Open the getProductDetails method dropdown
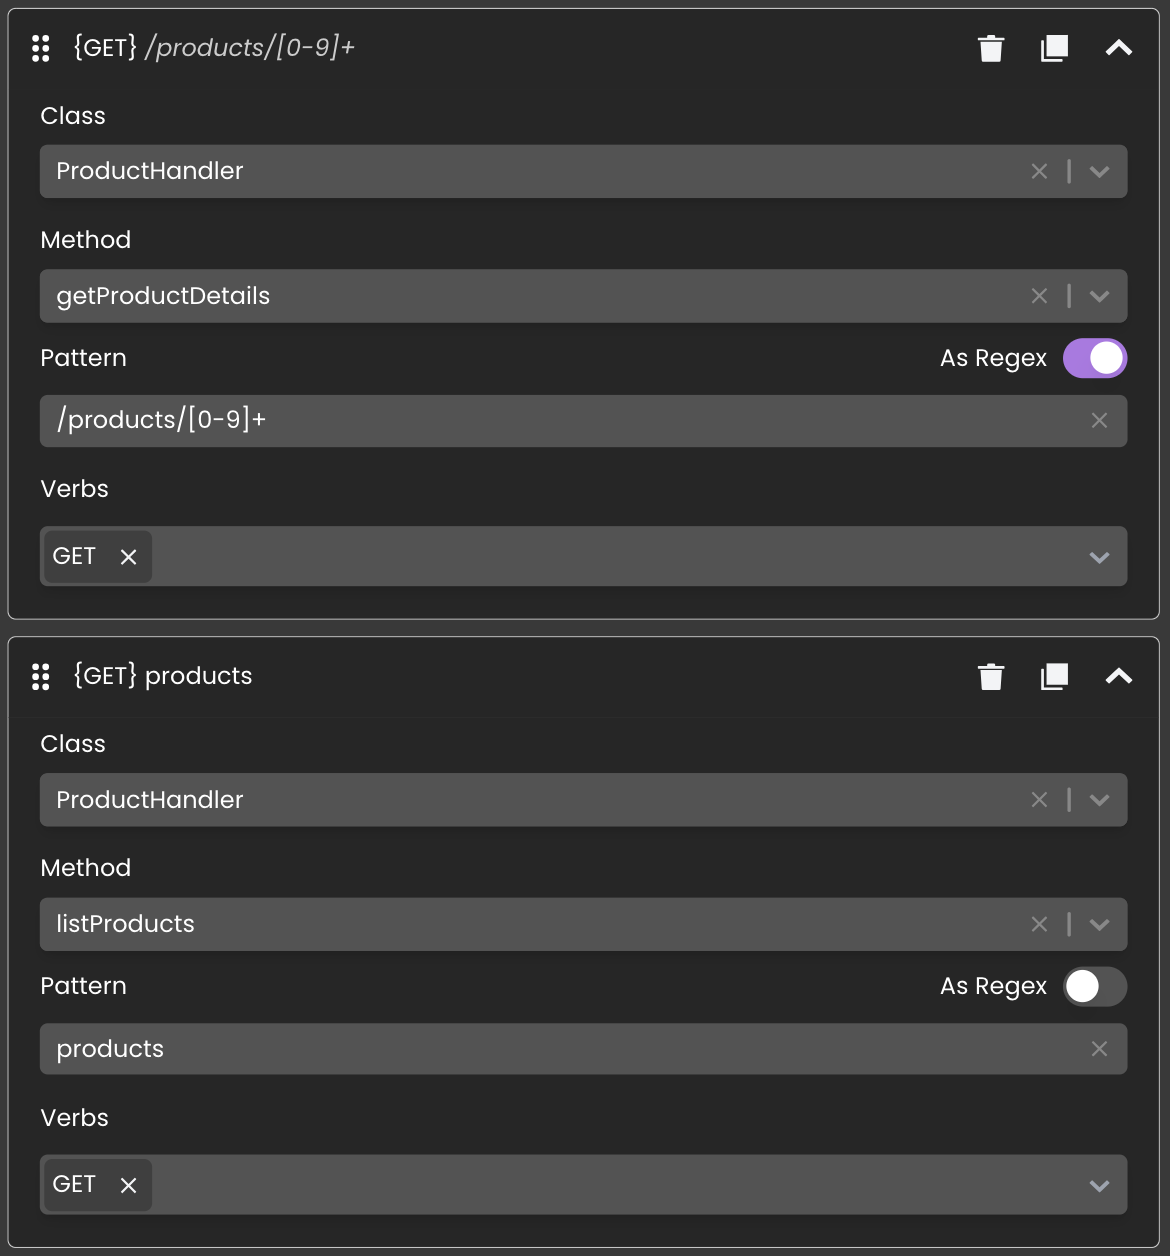Image resolution: width=1170 pixels, height=1256 pixels. (x=1099, y=296)
